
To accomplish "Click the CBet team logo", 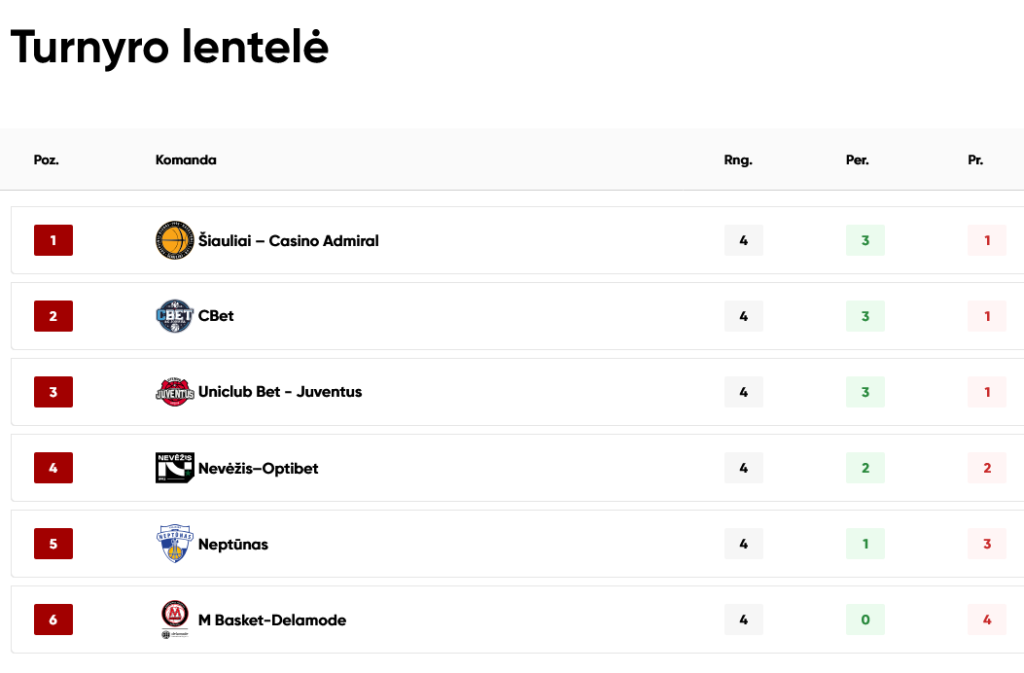I will [x=174, y=316].
